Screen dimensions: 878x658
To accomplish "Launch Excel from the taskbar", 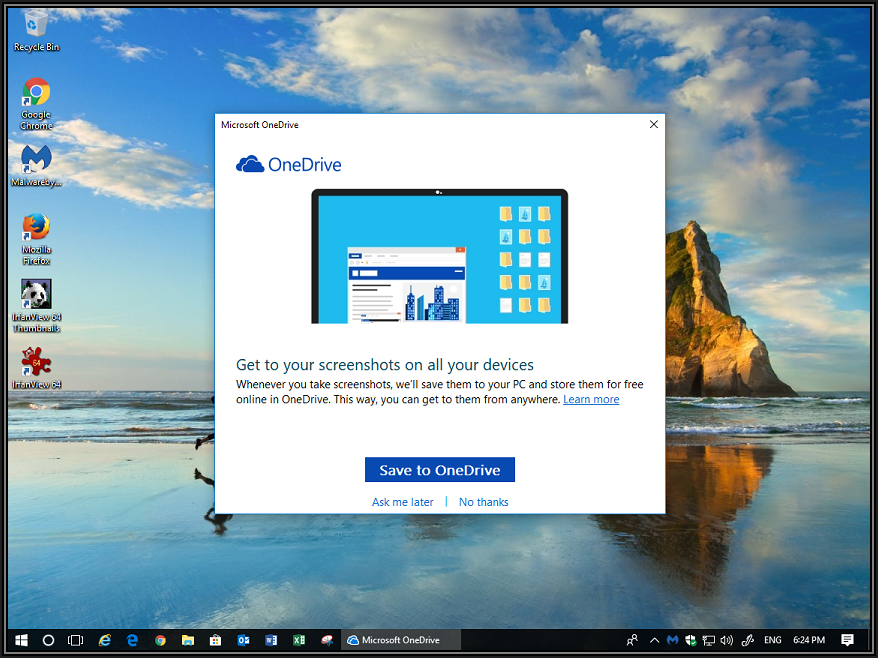I will [299, 640].
